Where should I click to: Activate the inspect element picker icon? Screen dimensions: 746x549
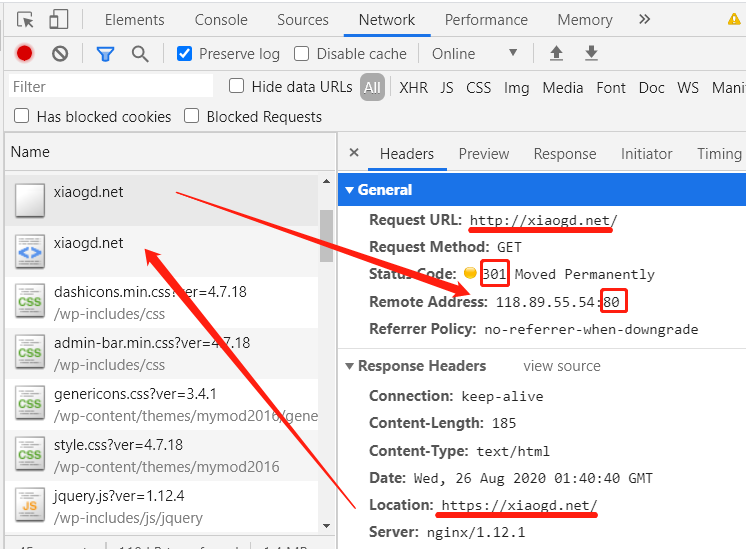(25, 20)
